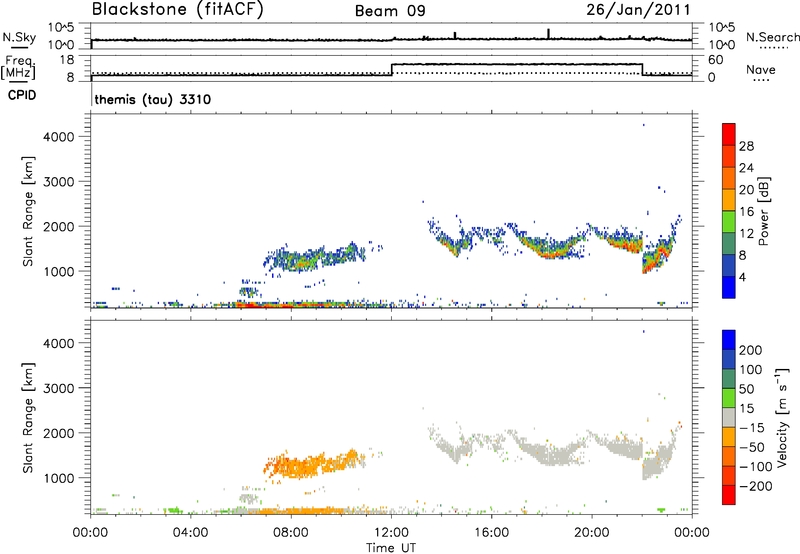The height and width of the screenshot is (554, 800).
Task: Click the 'Time UT' axis title
Action: [x=391, y=548]
